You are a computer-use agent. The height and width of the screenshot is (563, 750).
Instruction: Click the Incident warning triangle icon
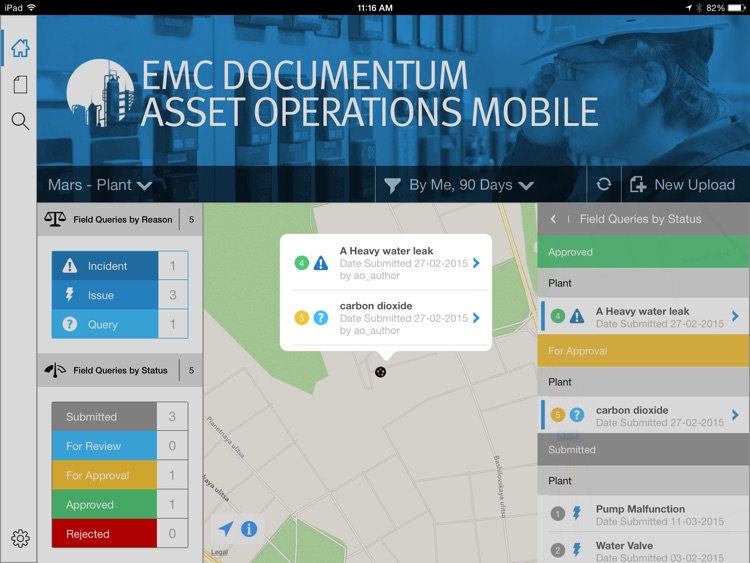click(x=70, y=265)
